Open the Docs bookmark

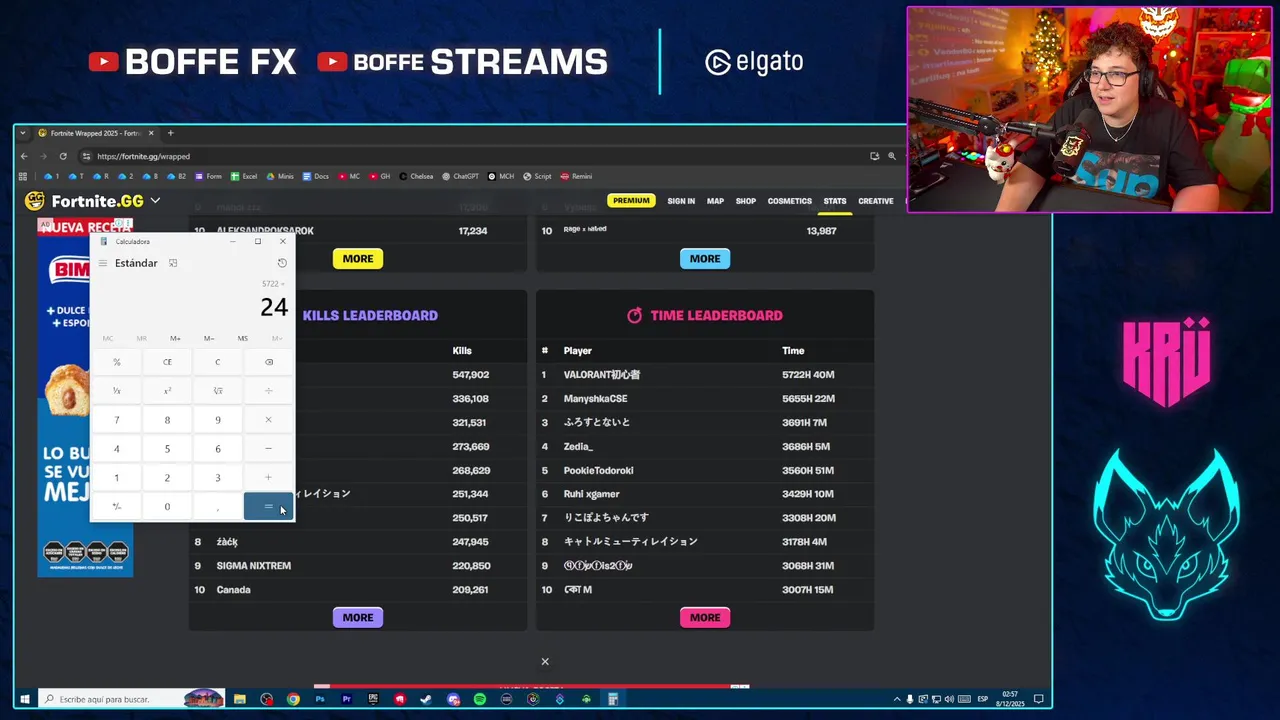pyautogui.click(x=315, y=176)
